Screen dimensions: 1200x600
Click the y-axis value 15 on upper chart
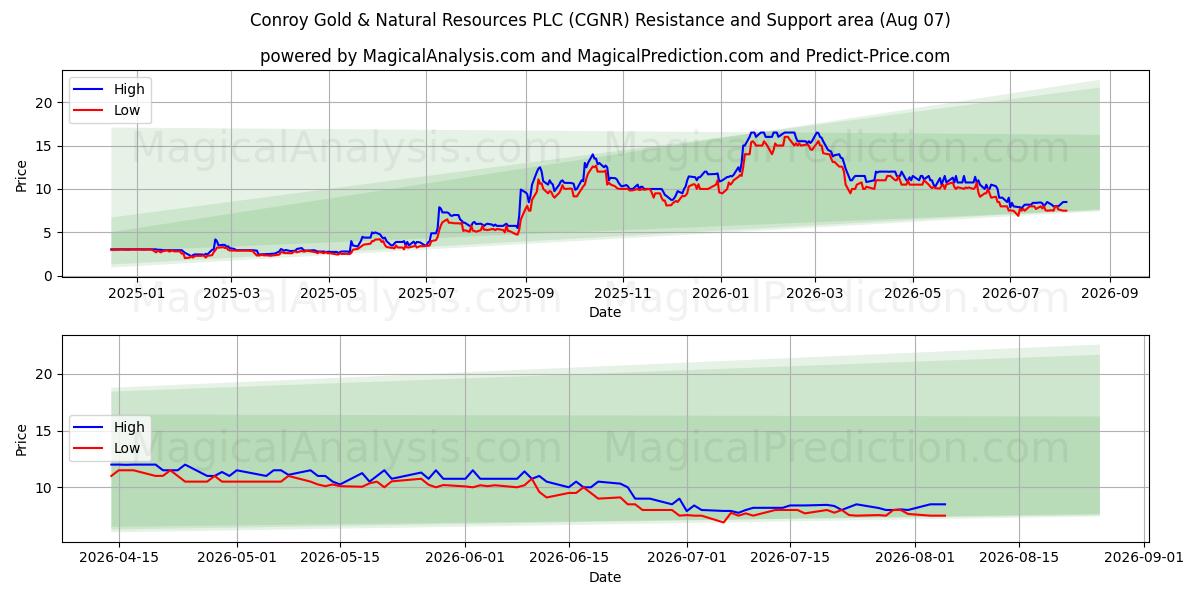43,146
